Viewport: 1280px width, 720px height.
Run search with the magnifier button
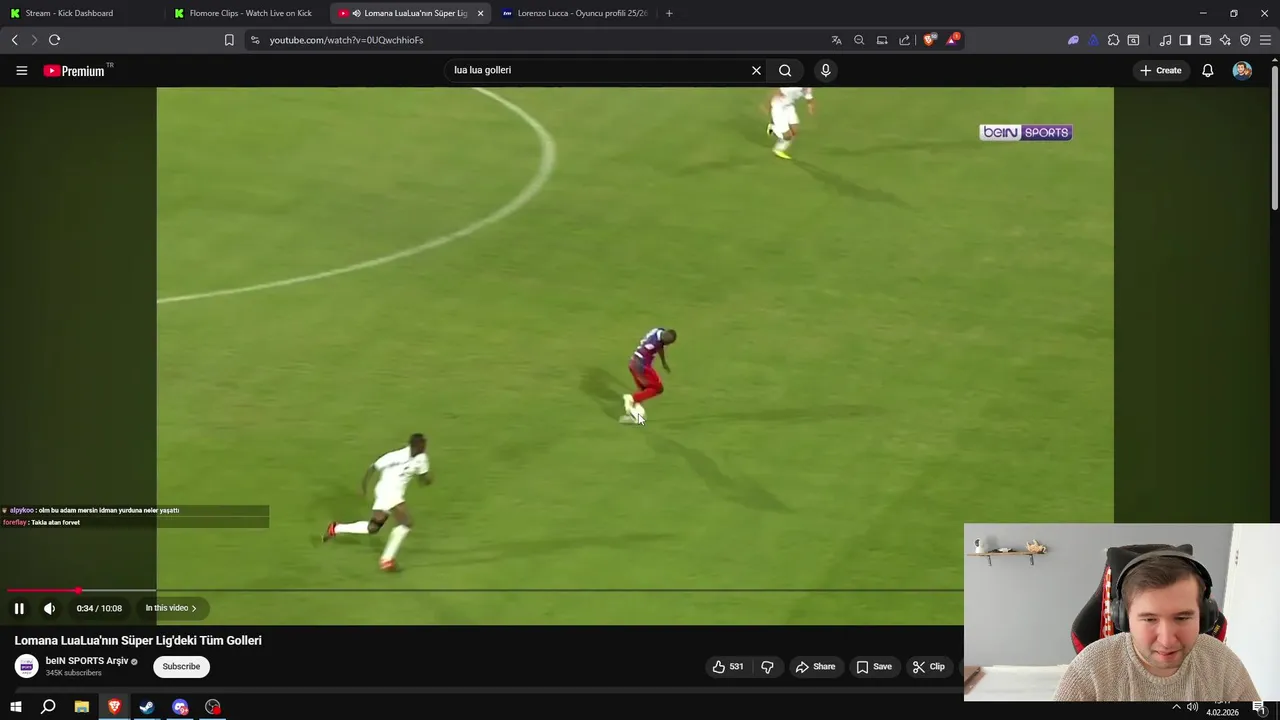pos(785,70)
